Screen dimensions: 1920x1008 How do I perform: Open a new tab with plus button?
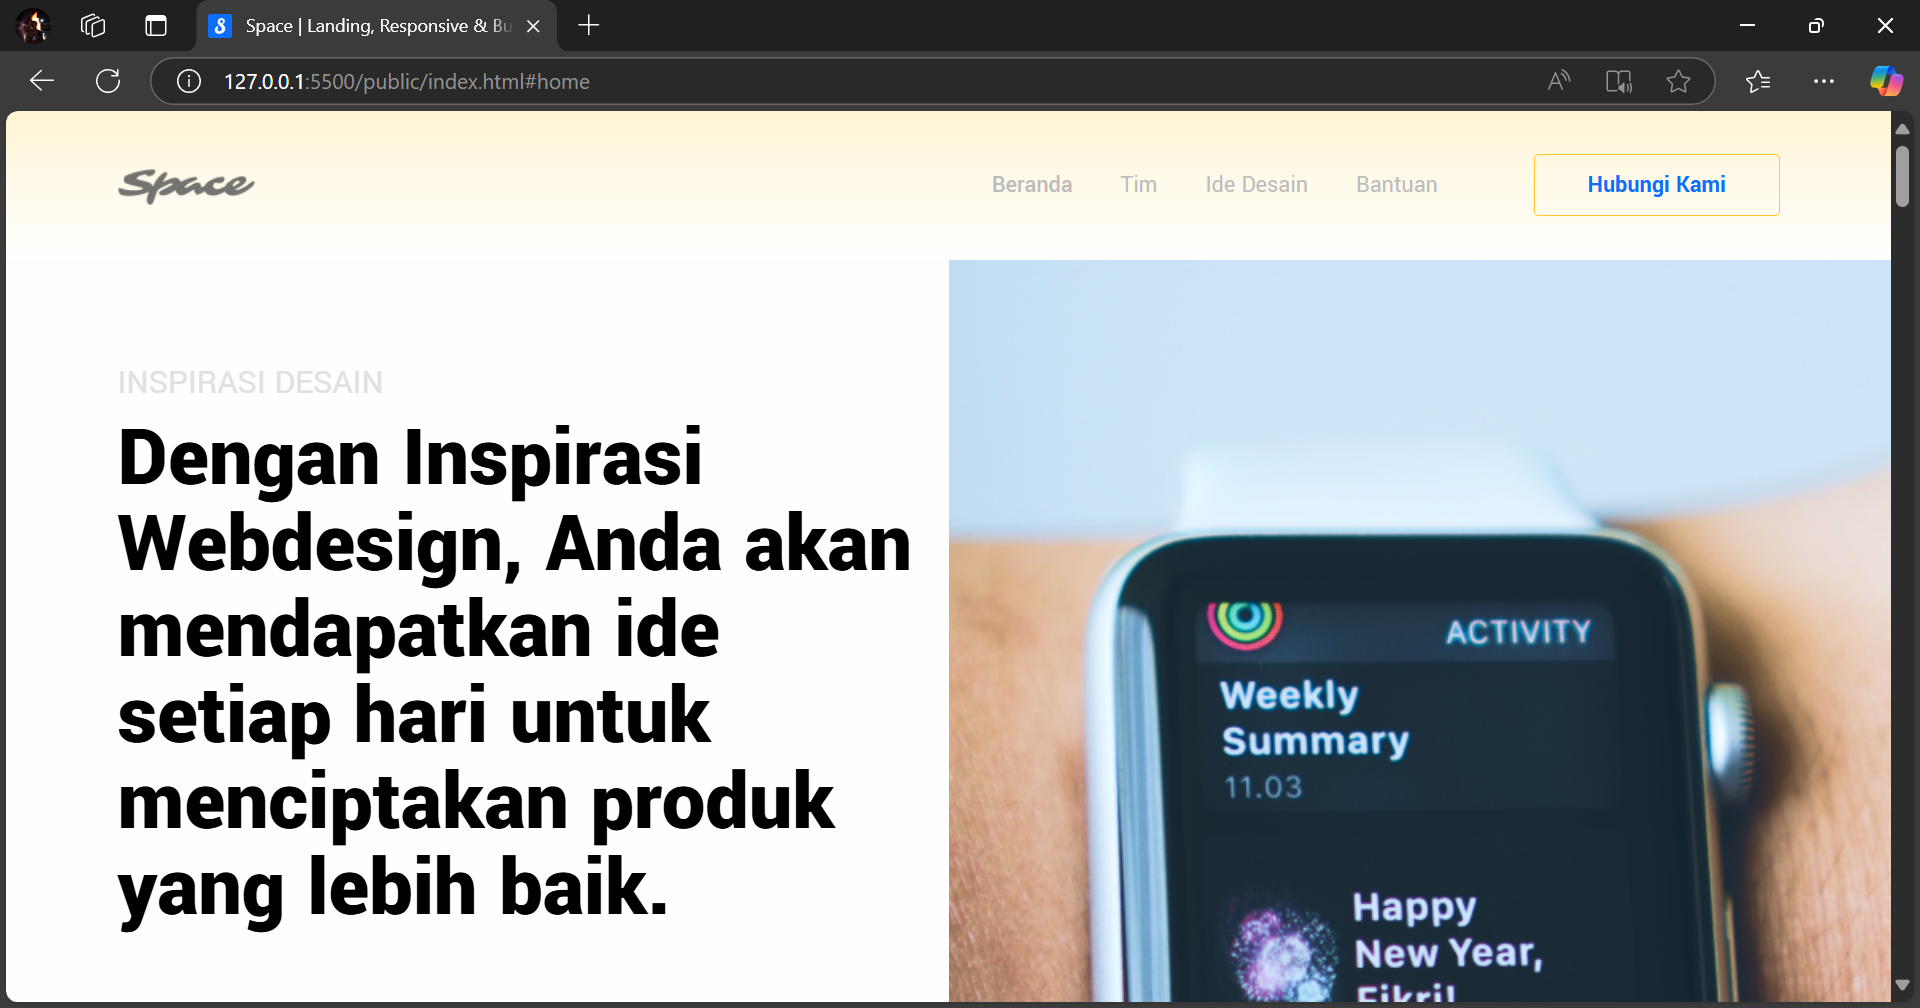click(x=589, y=26)
